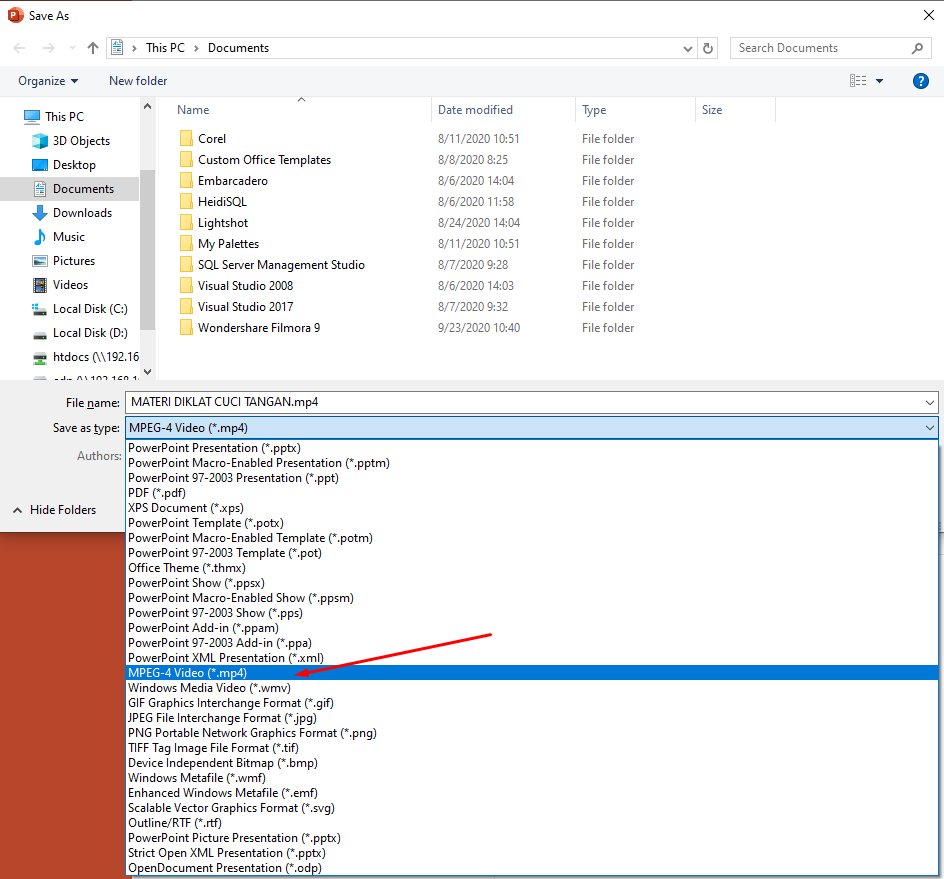Collapse the Hide Folders chevron
The width and height of the screenshot is (944, 879).
(x=17, y=511)
